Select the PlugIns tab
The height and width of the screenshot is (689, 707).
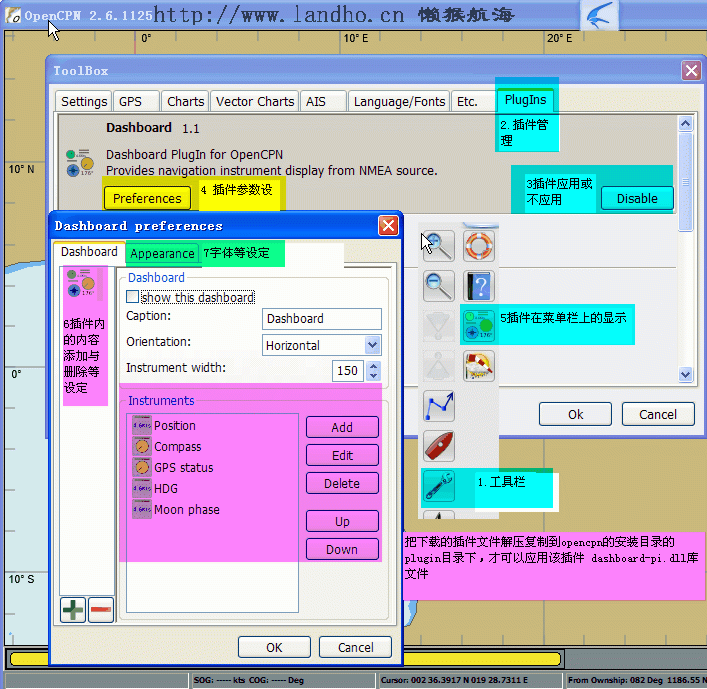[526, 100]
